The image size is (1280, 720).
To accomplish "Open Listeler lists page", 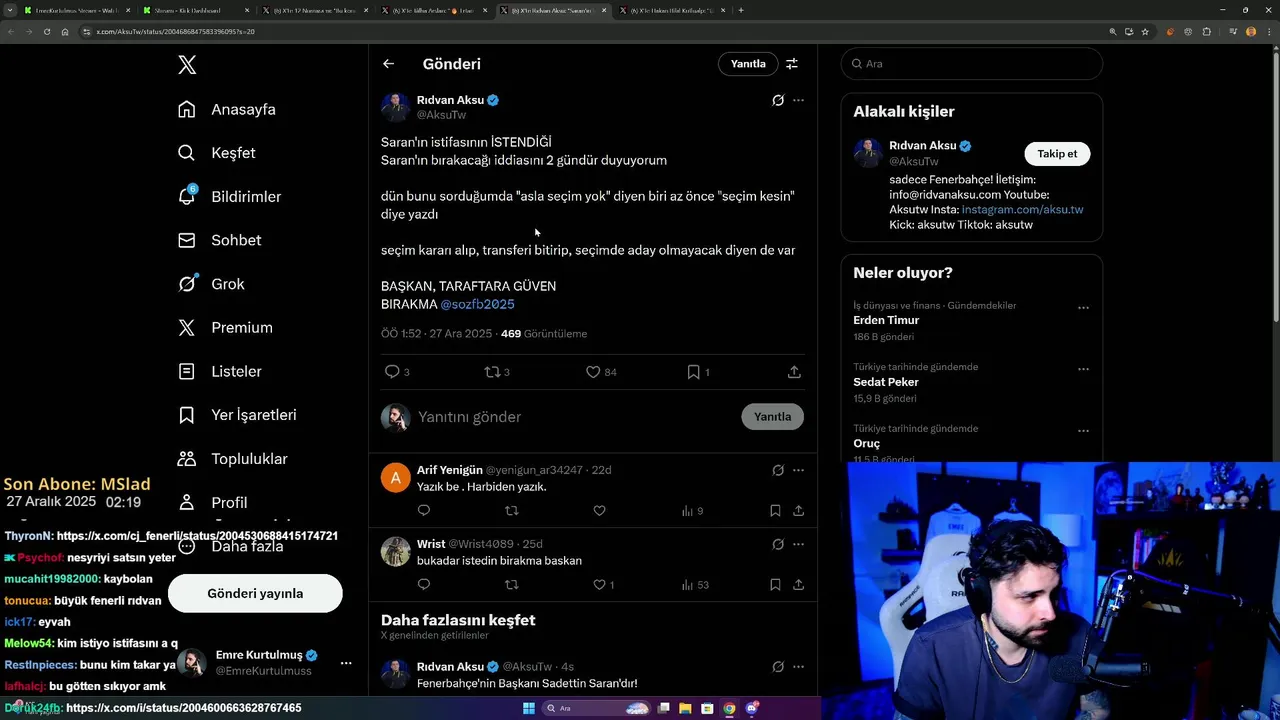I will click(x=219, y=371).
